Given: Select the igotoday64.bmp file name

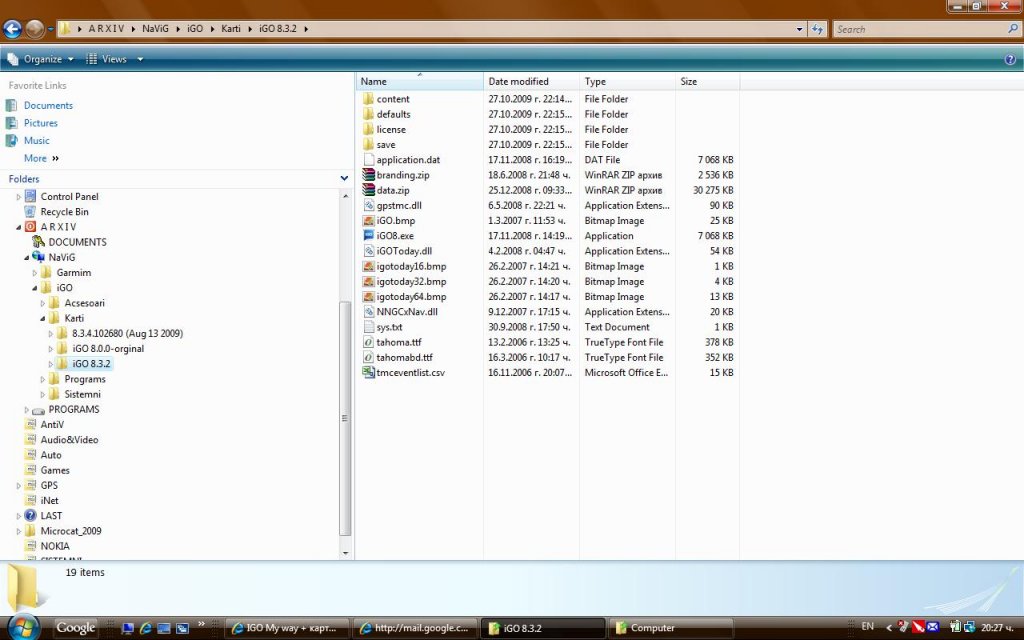Looking at the screenshot, I should pyautogui.click(x=411, y=296).
